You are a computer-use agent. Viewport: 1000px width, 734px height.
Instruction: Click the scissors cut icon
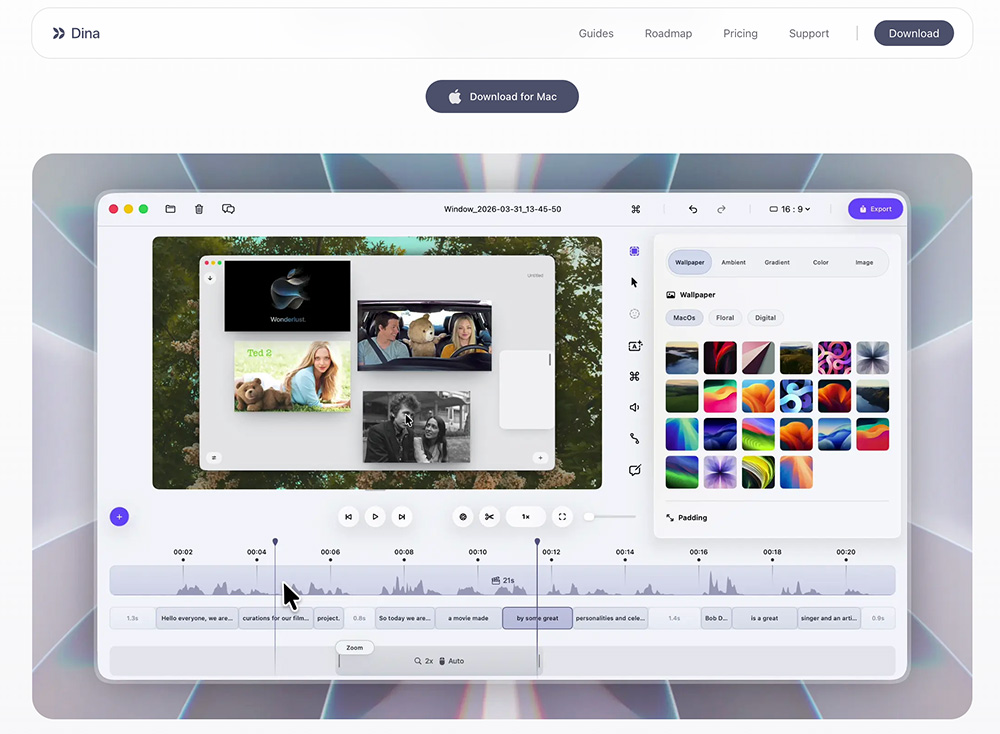click(x=489, y=517)
